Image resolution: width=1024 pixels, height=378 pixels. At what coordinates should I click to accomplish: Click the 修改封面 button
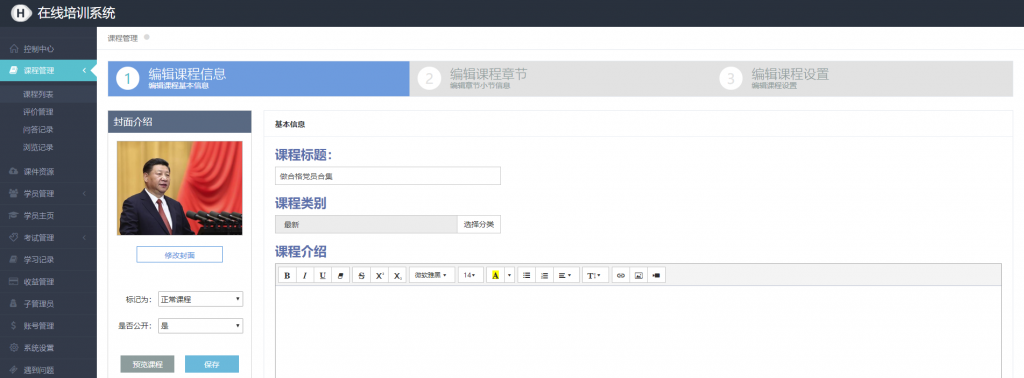tap(180, 255)
